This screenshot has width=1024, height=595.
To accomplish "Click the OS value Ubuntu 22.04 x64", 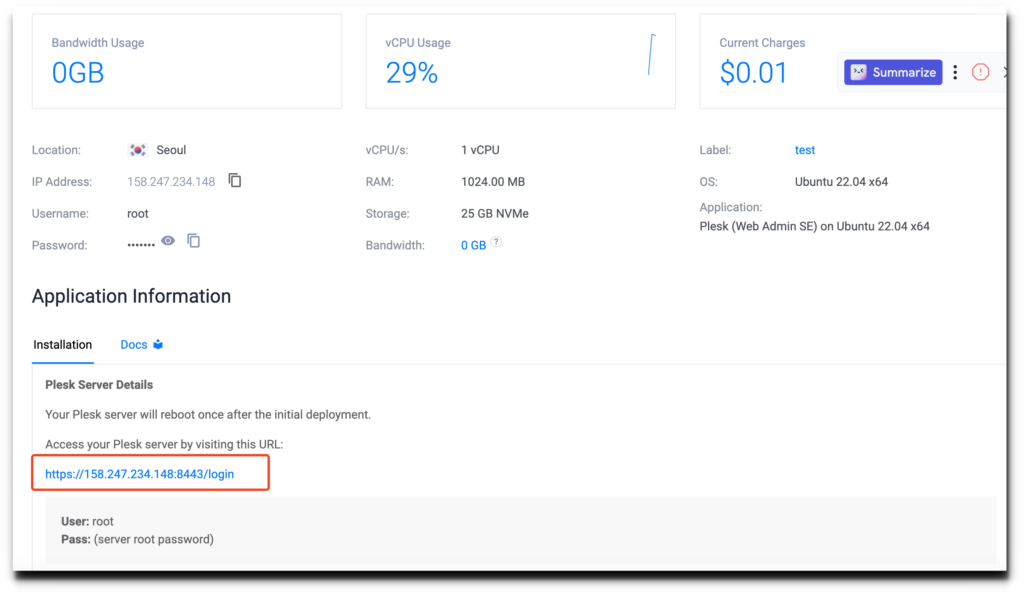I will pos(841,182).
